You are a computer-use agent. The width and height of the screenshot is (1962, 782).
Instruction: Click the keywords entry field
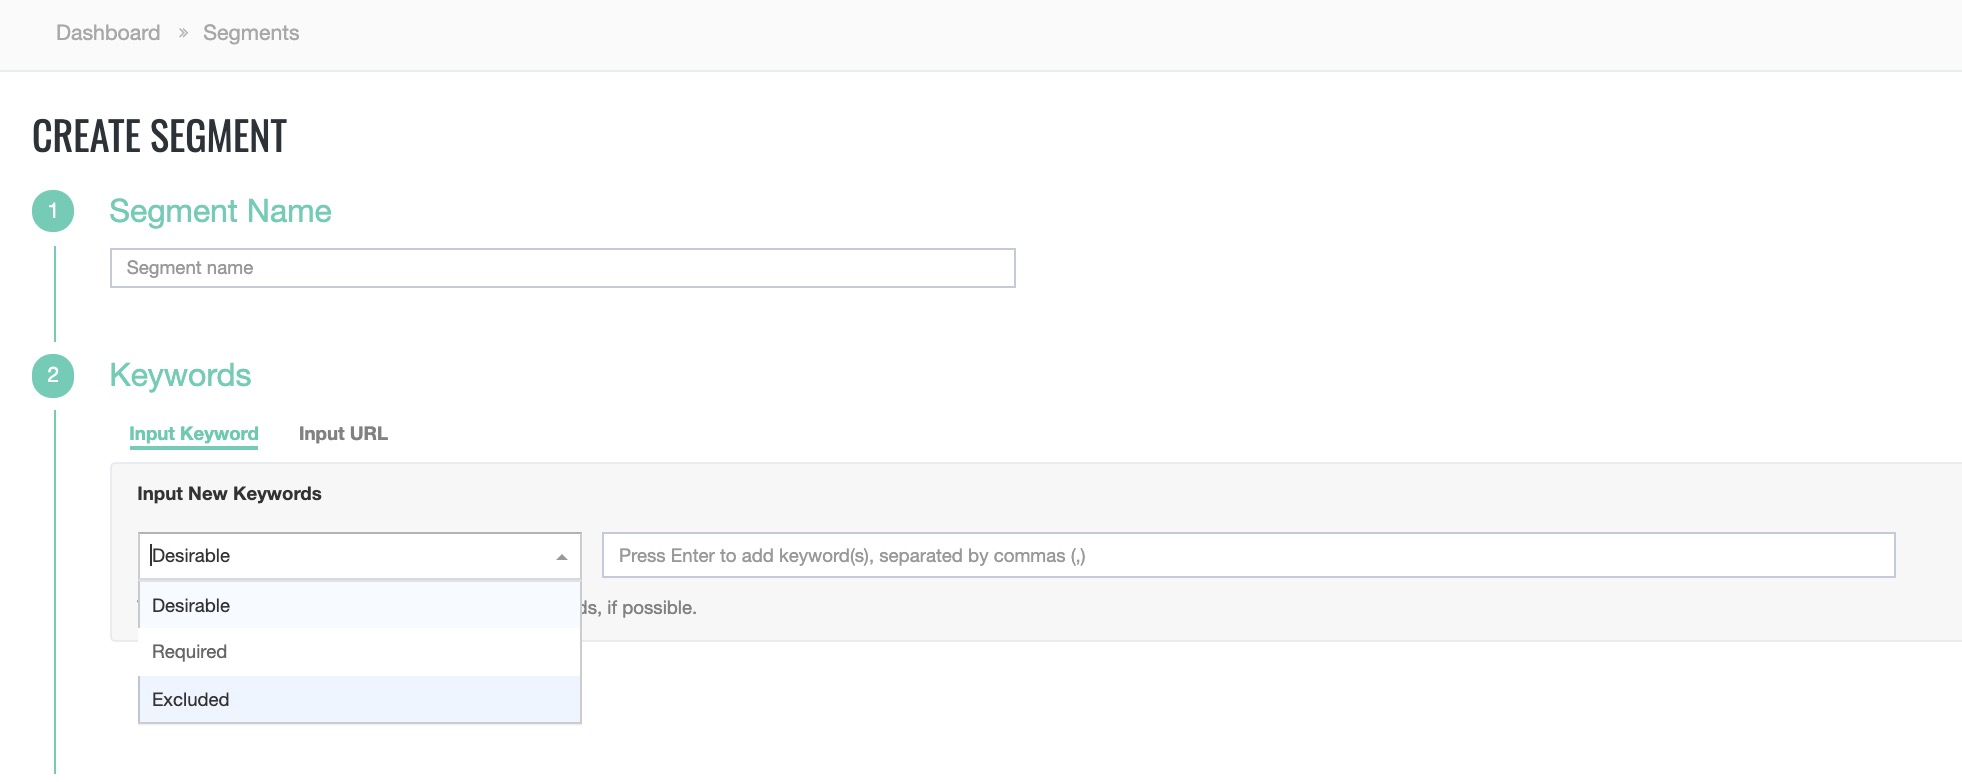1248,556
